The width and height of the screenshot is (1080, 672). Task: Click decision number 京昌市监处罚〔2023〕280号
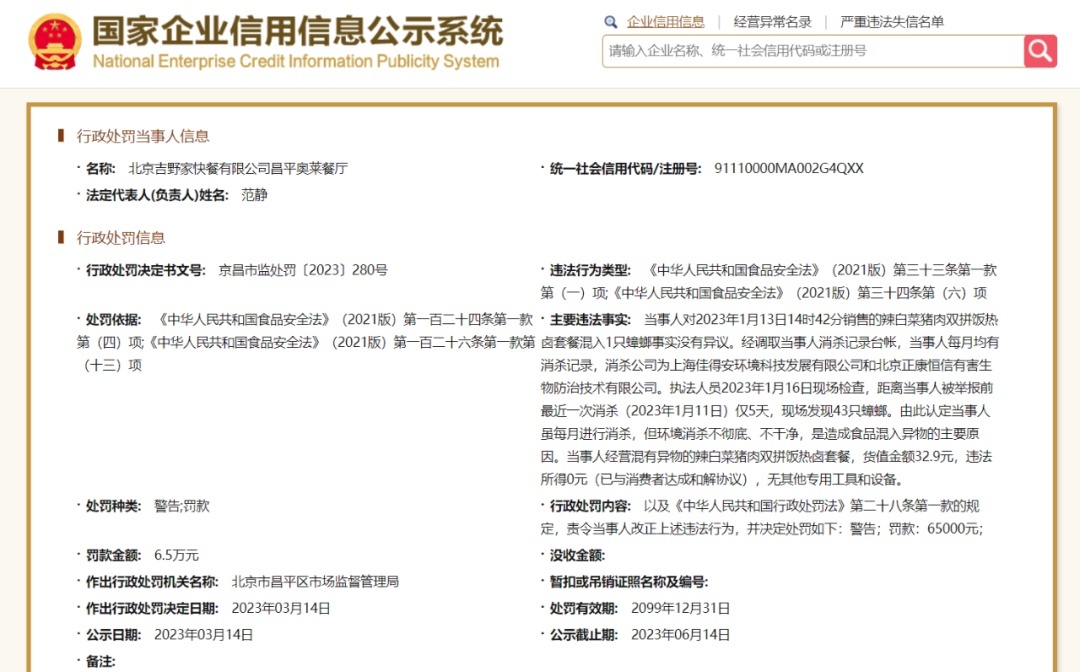point(303,270)
